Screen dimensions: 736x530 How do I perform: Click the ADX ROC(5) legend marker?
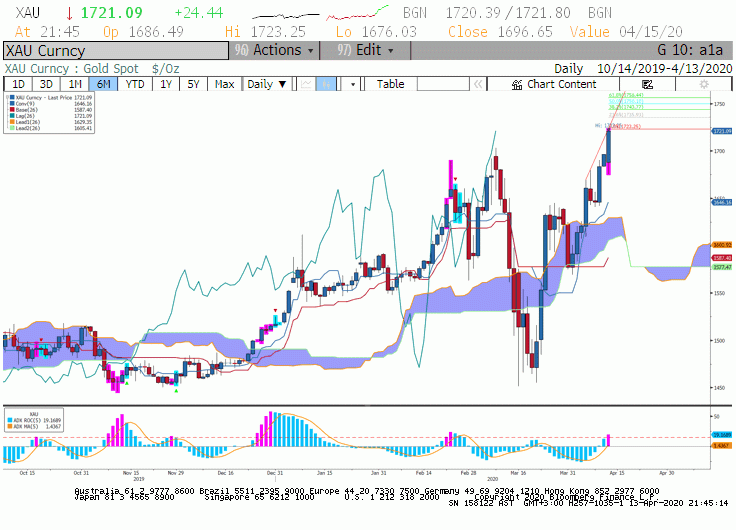(10, 421)
